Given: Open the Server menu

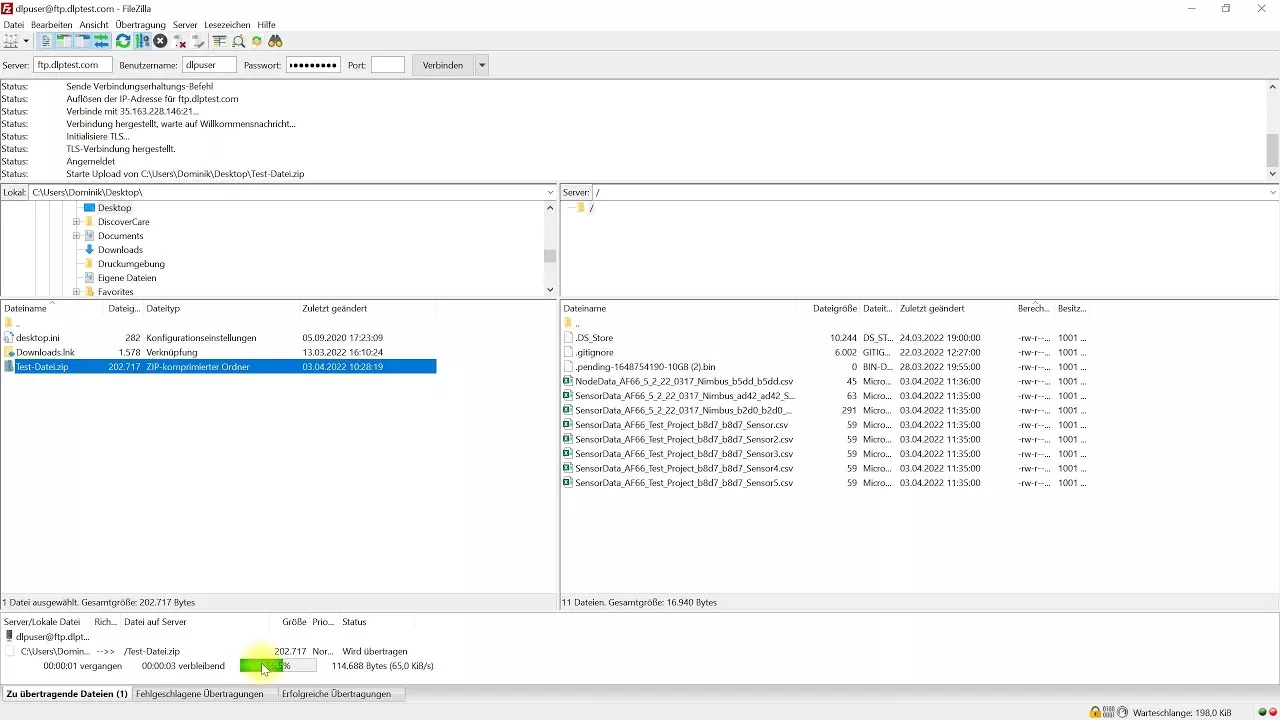Looking at the screenshot, I should pyautogui.click(x=185, y=25).
